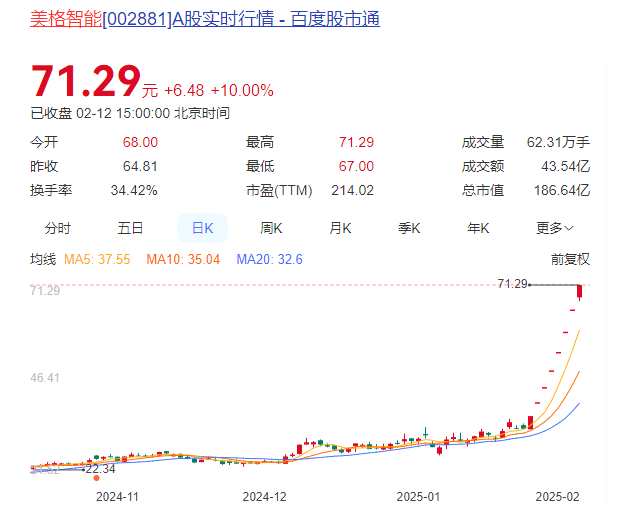
Task: Switch to the 分时 chart tab
Action: (58, 228)
